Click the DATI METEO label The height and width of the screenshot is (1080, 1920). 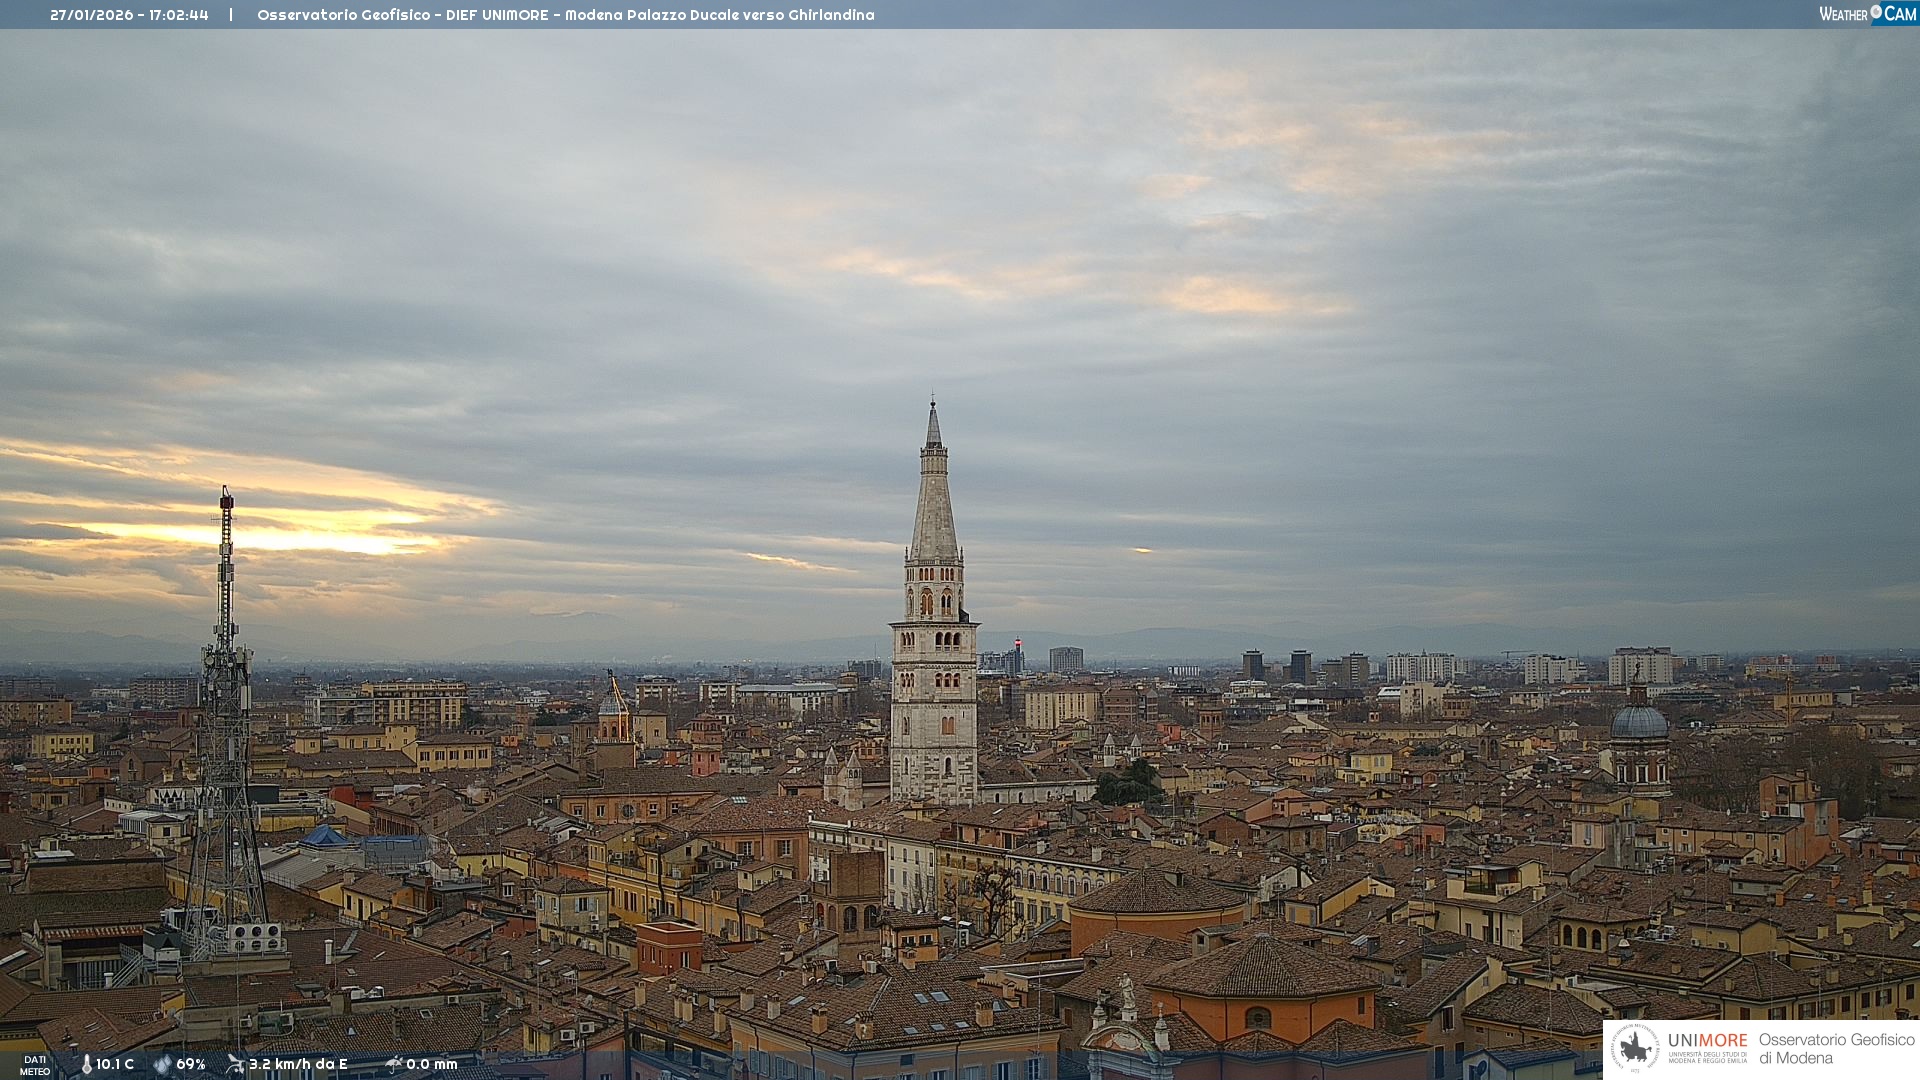35,1065
